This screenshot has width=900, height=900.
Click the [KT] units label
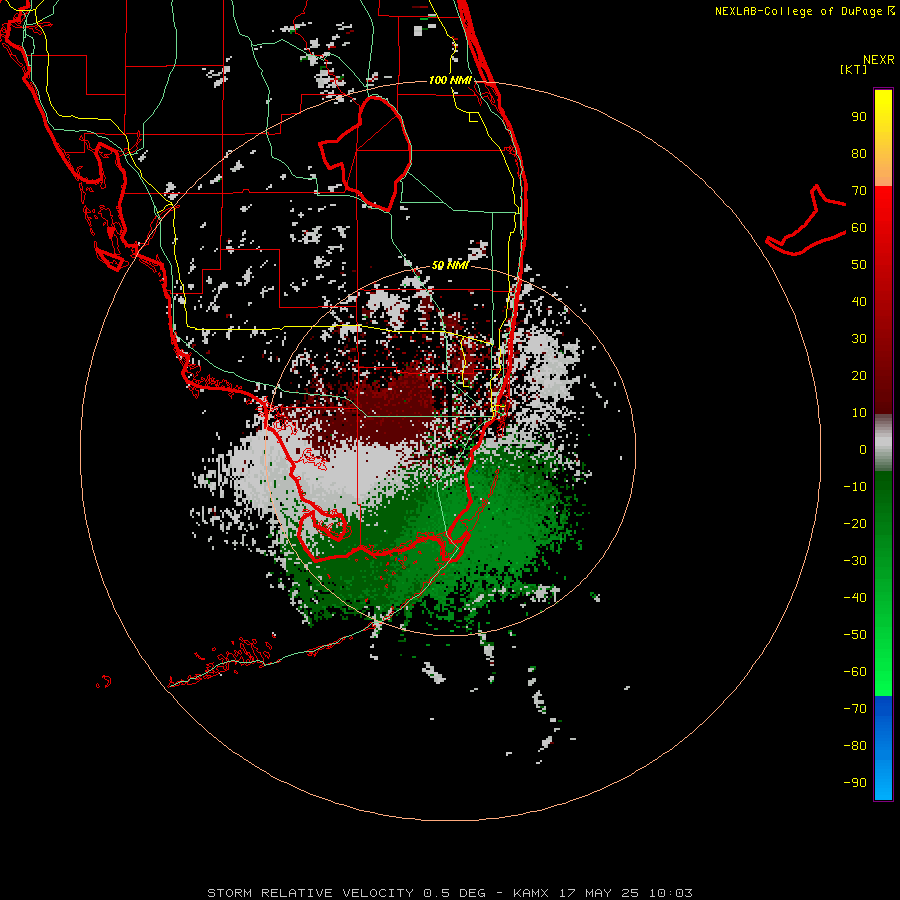click(x=854, y=69)
